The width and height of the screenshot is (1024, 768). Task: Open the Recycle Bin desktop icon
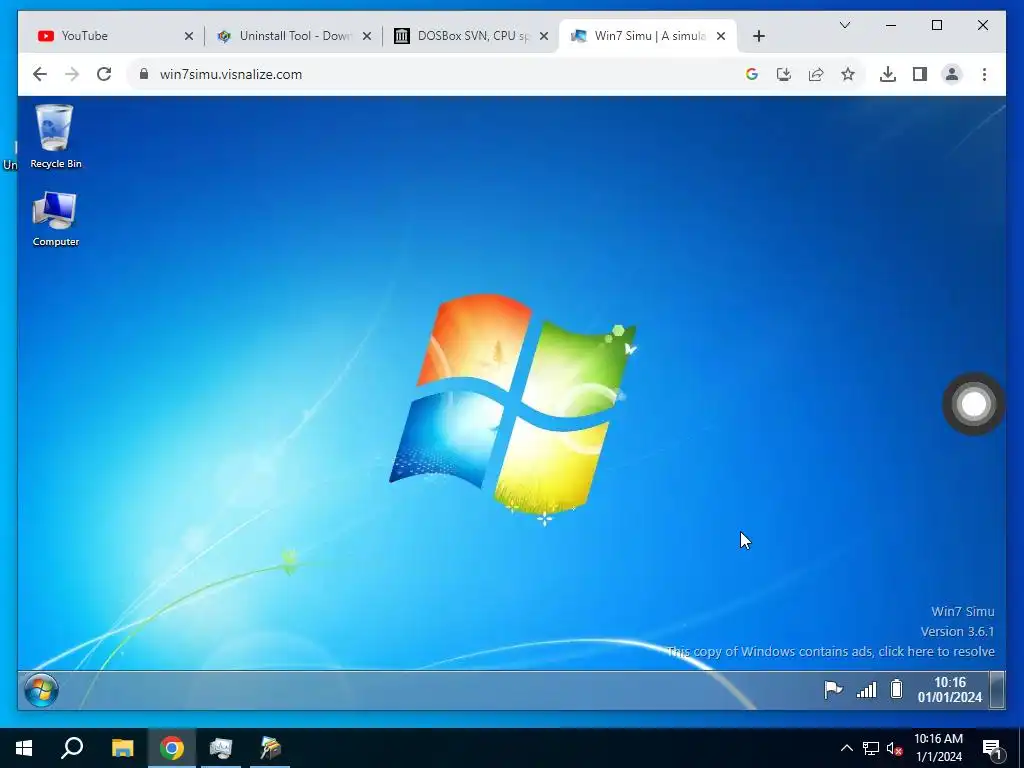point(55,136)
